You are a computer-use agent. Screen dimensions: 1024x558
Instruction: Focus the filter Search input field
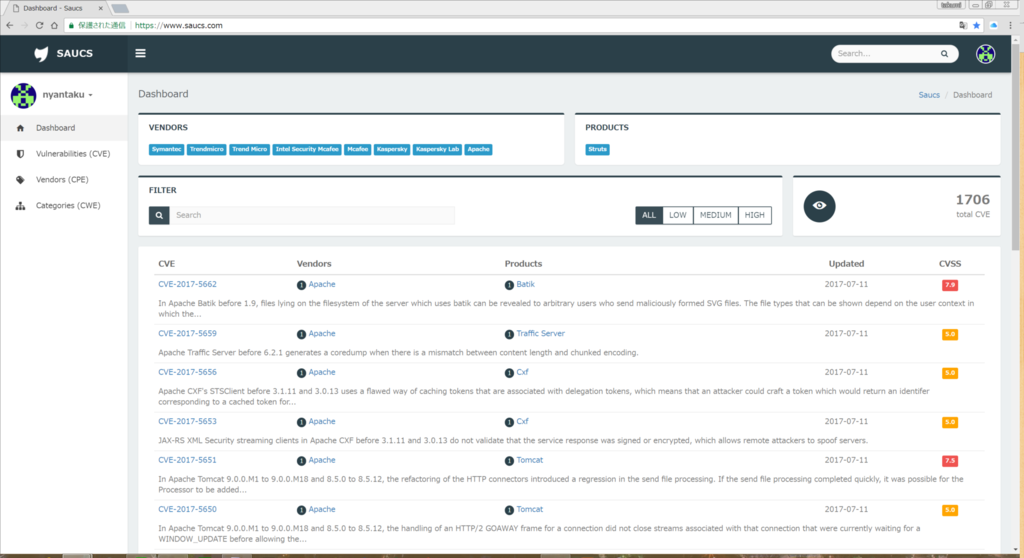click(312, 215)
